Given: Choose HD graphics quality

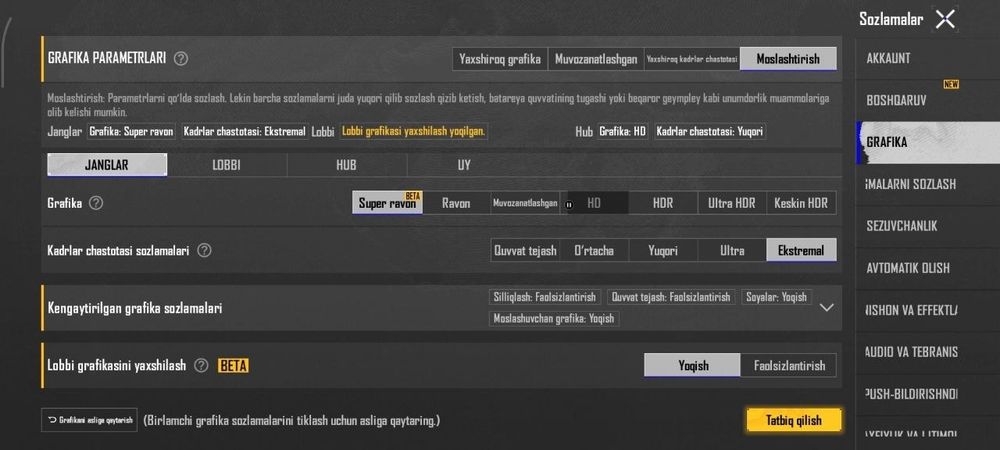Looking at the screenshot, I should click(x=594, y=203).
